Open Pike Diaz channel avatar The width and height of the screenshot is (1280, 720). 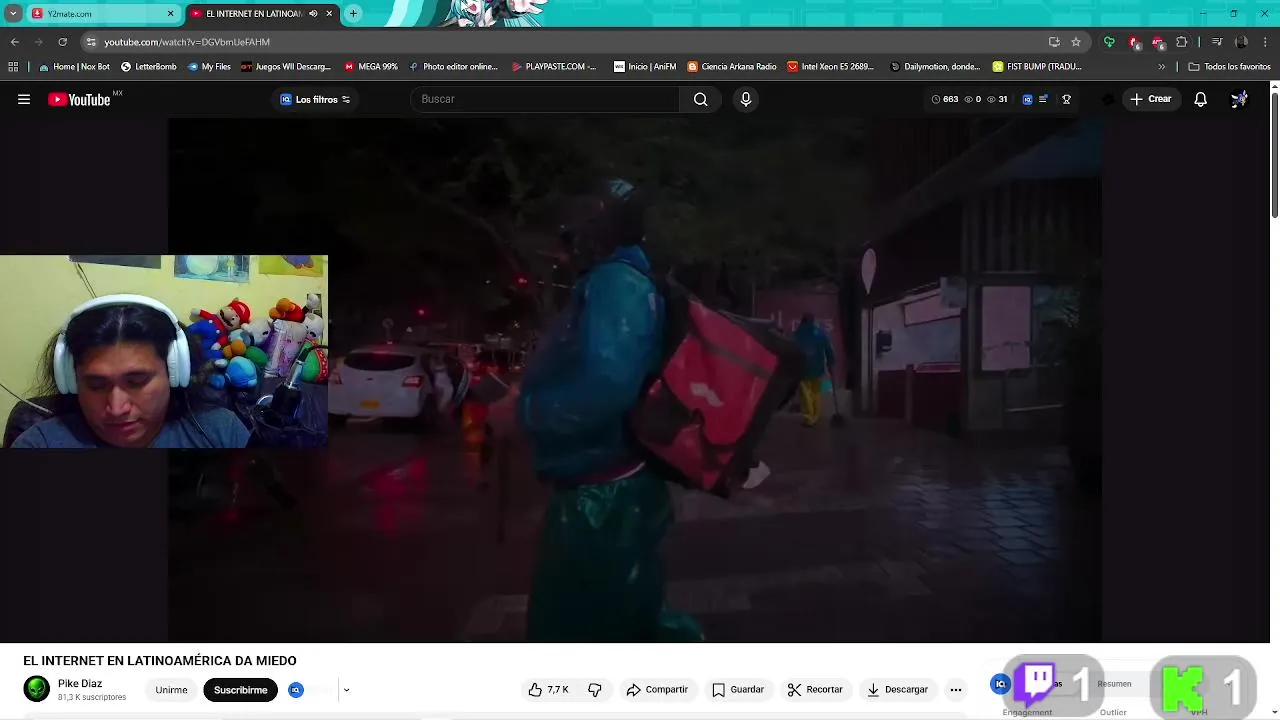point(37,690)
